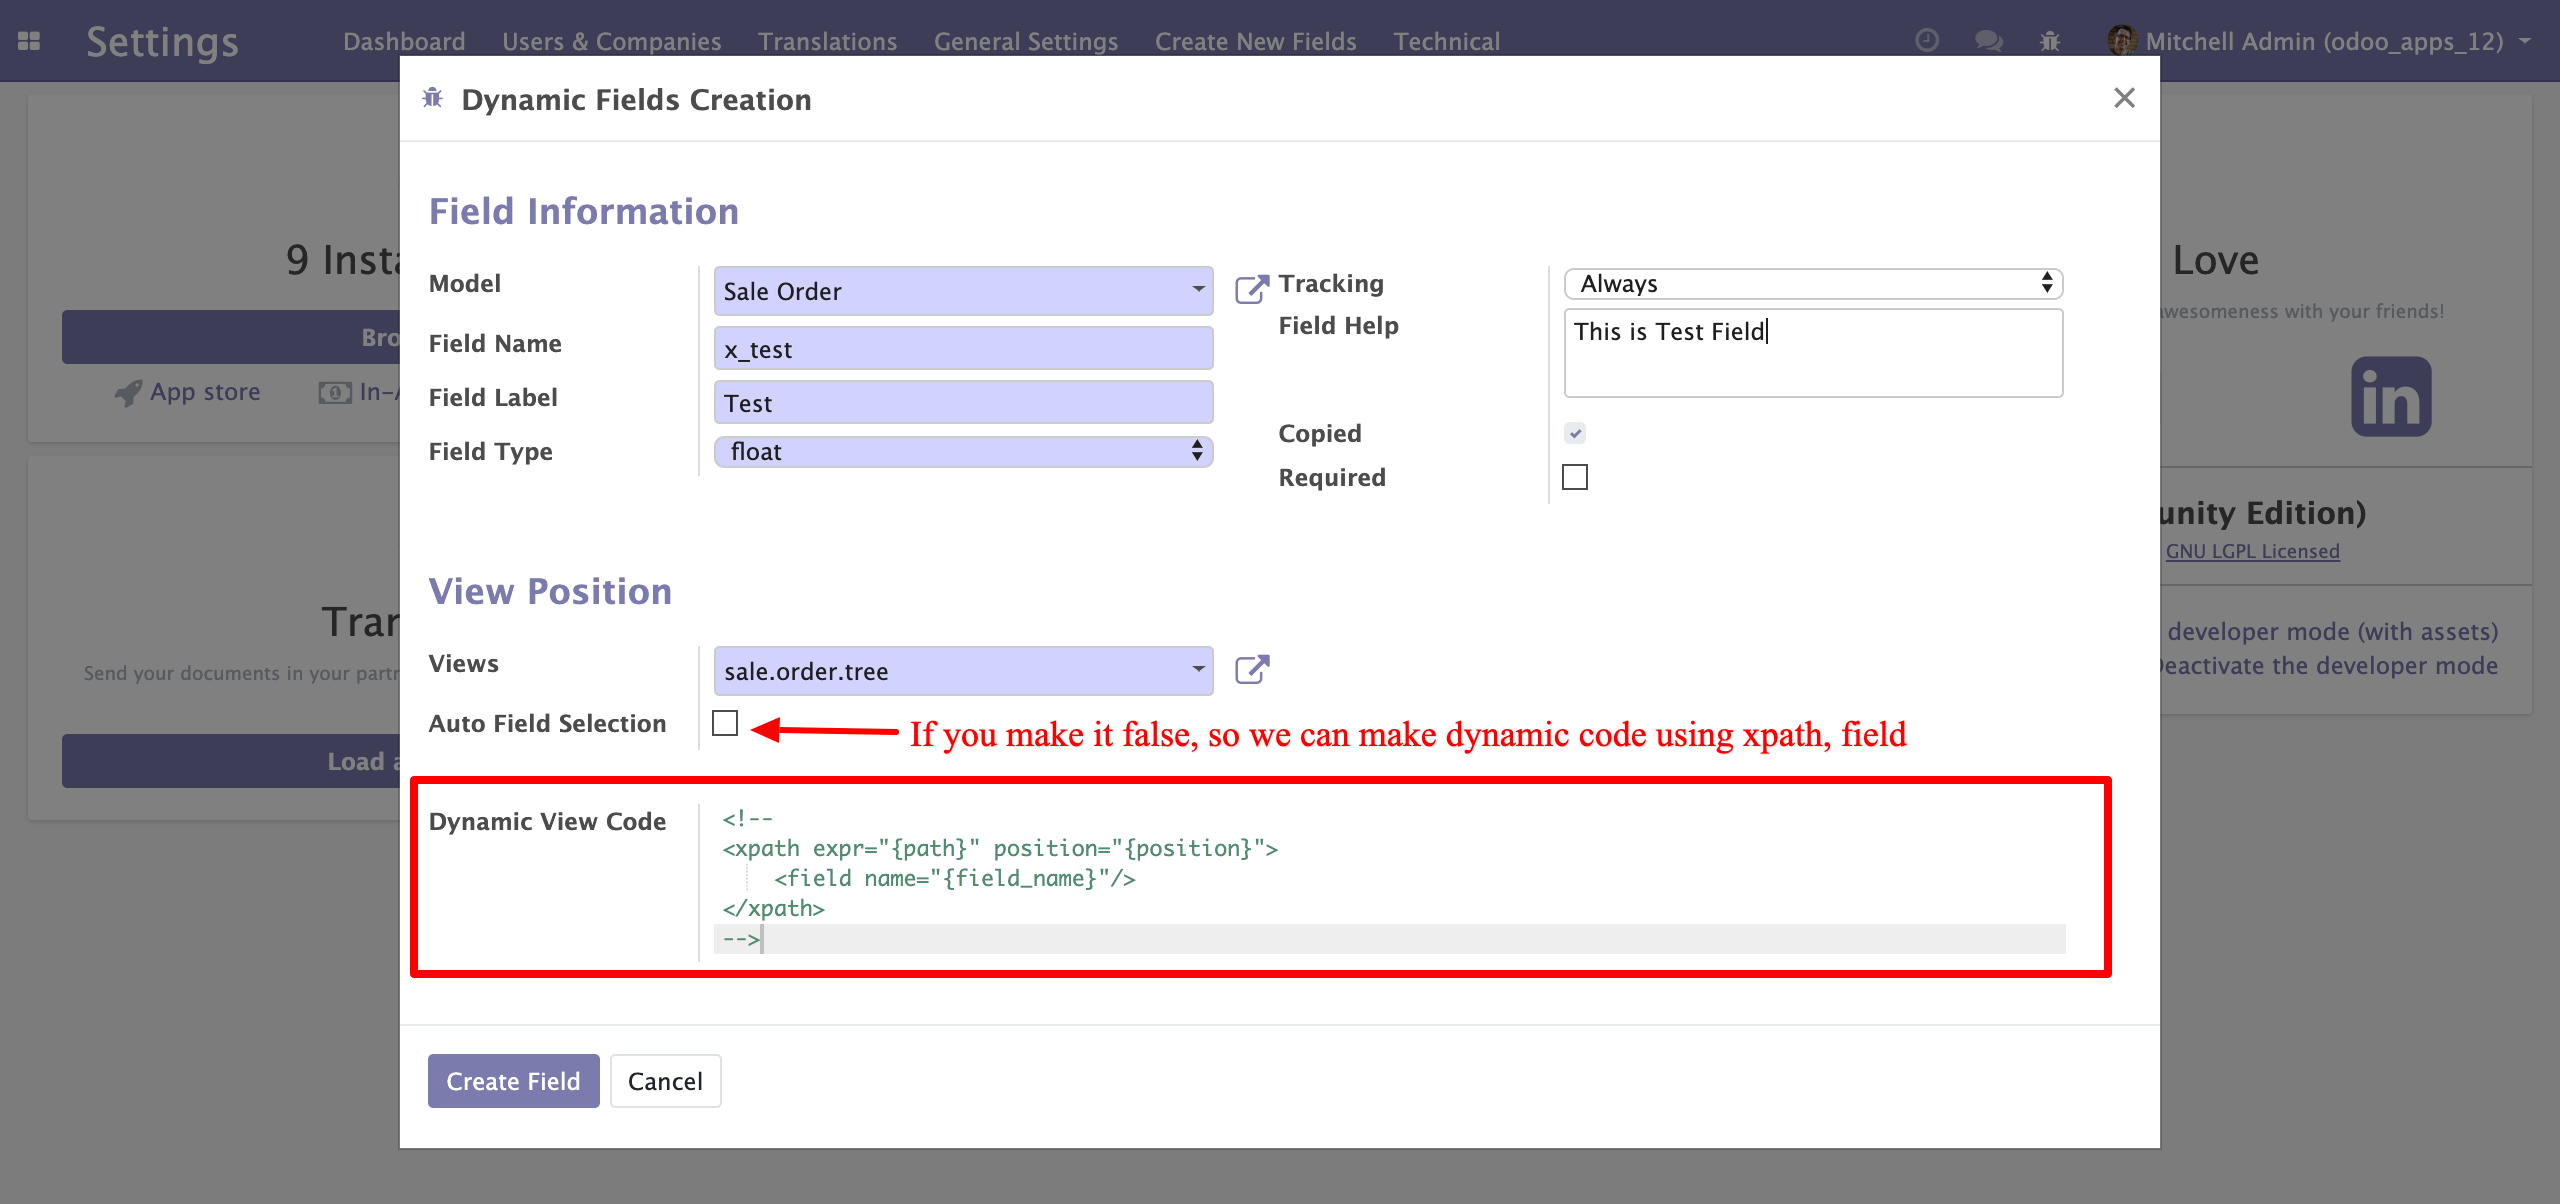Click the activities clock icon in navbar
This screenshot has width=2560, height=1204.
(x=1927, y=41)
